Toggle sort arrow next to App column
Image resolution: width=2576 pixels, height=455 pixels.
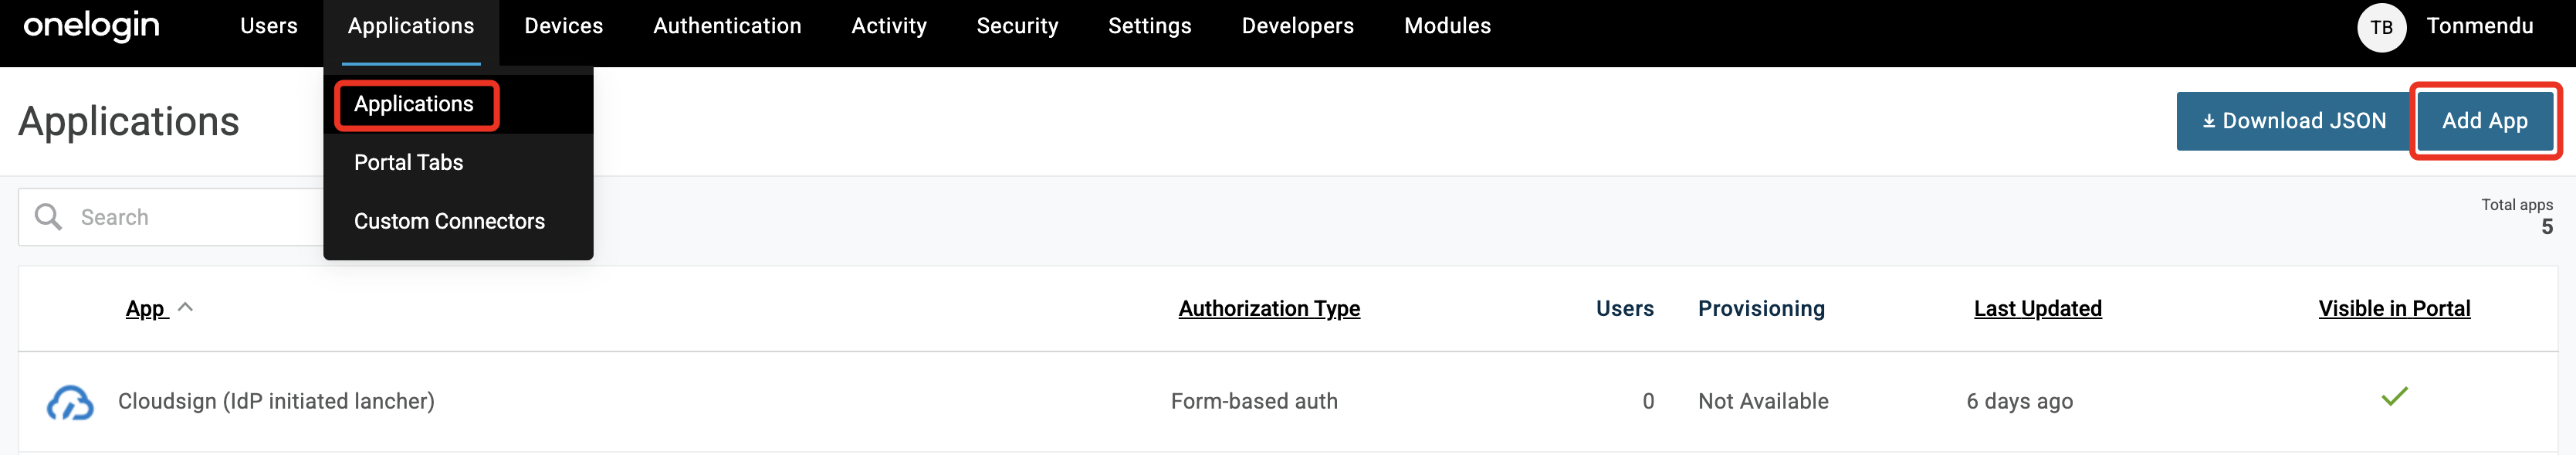[x=185, y=308]
